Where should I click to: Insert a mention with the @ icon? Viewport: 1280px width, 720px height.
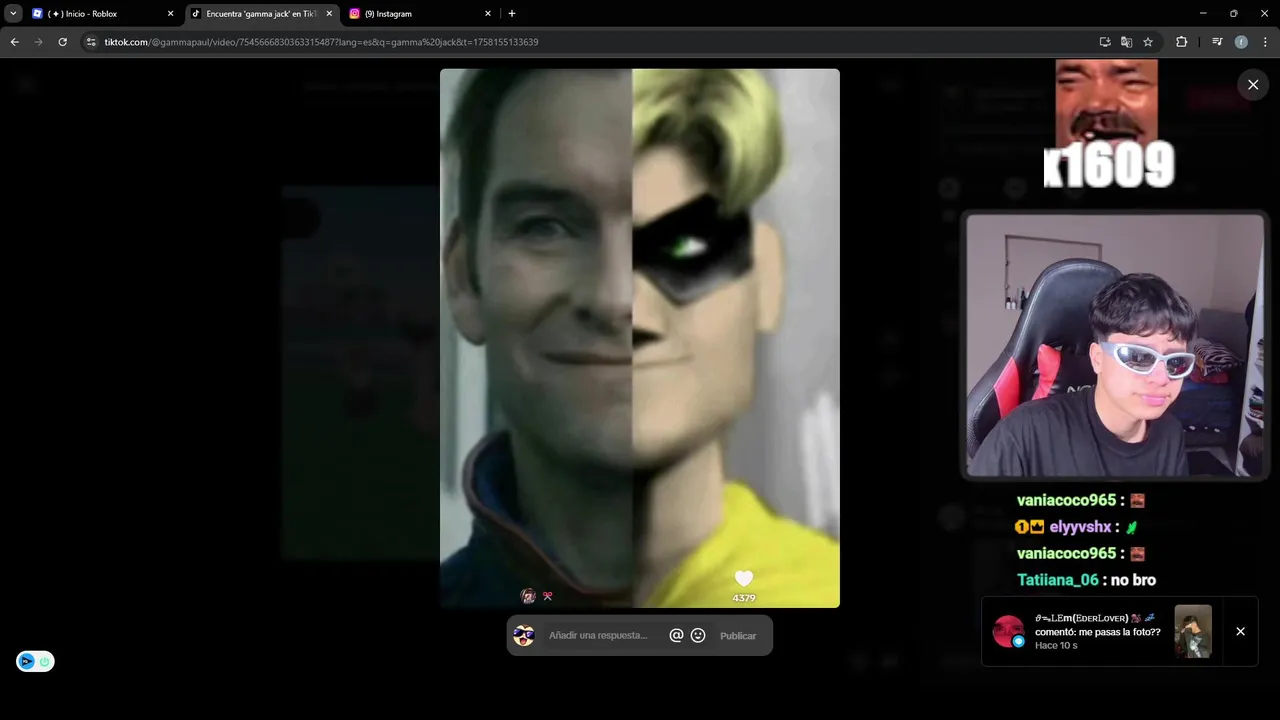click(676, 635)
